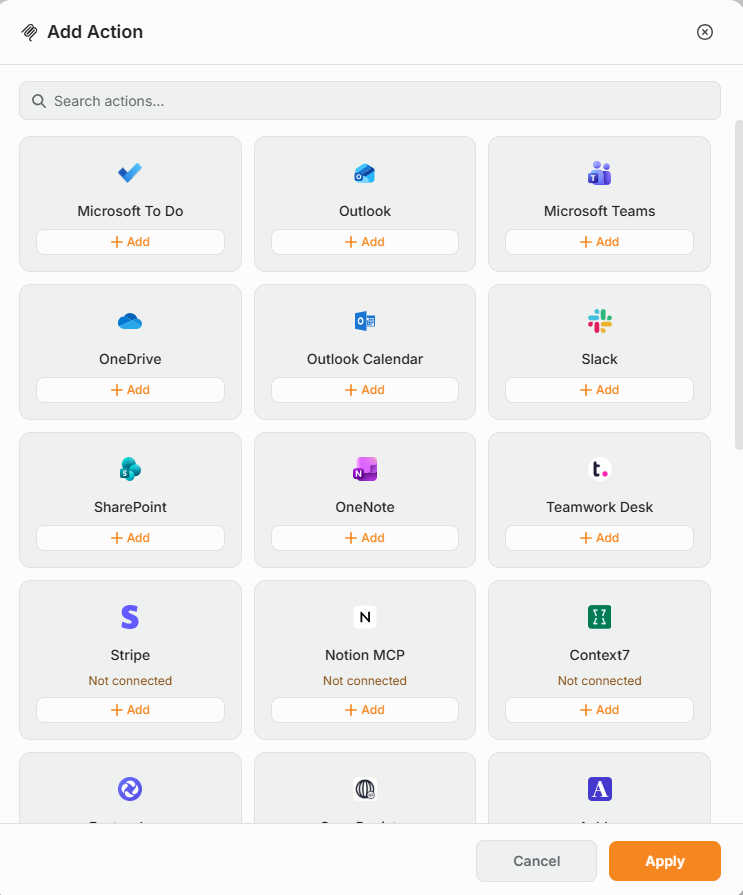Viewport: 743px width, 895px height.
Task: Click the Notion MCP icon
Action: click(x=365, y=617)
